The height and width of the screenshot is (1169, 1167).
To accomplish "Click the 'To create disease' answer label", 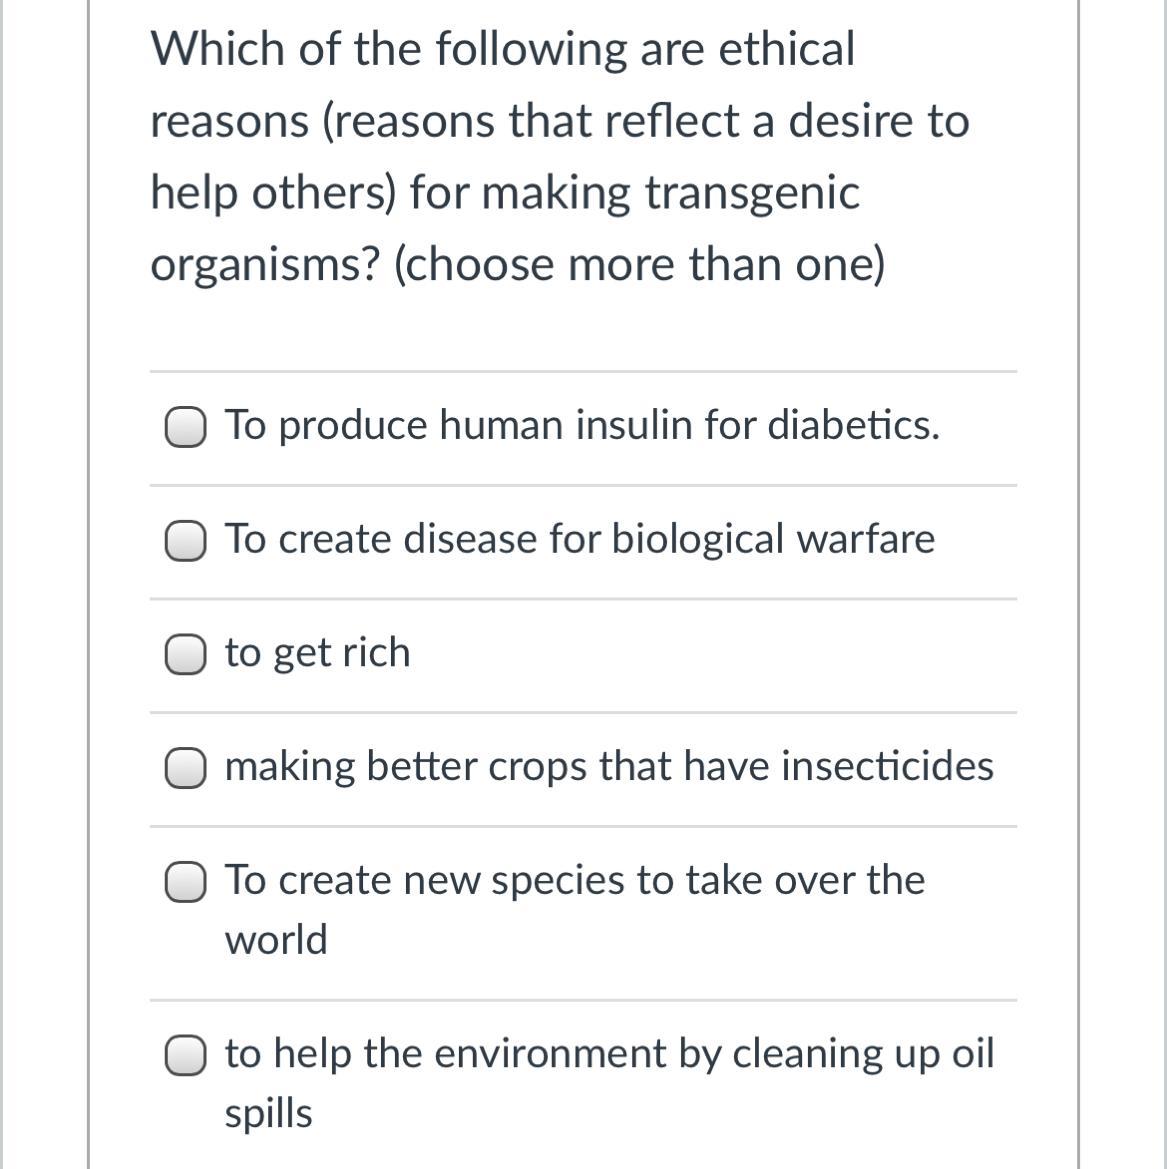I will point(579,539).
